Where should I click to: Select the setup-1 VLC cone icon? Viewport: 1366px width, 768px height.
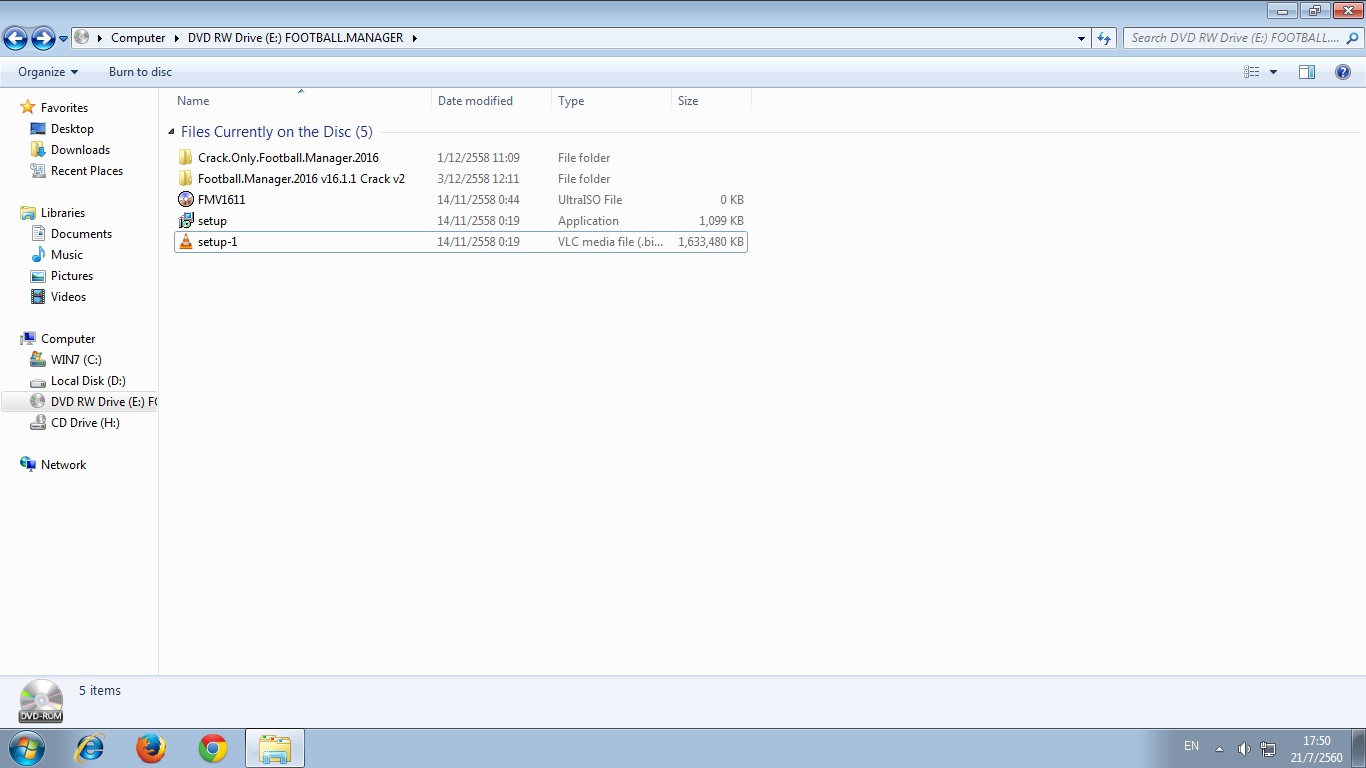click(185, 242)
